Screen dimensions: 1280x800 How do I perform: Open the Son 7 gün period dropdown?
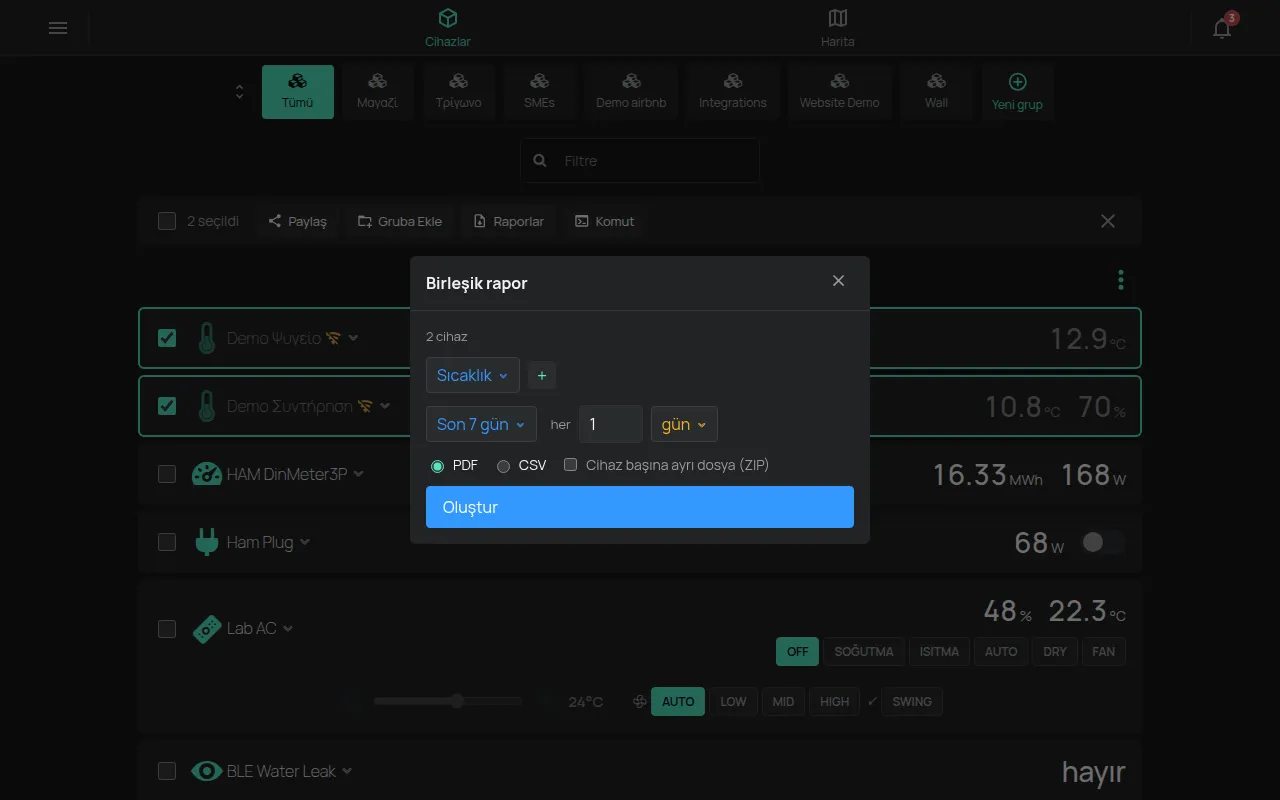pos(481,424)
